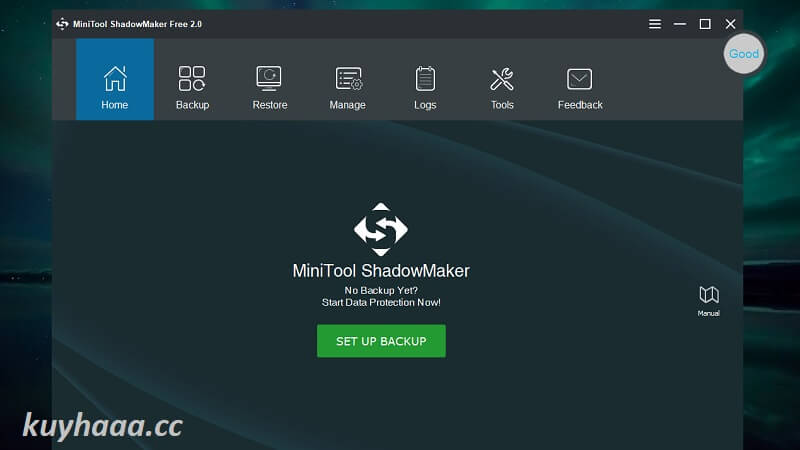Viewport: 800px width, 450px height.
Task: Click 'Start Data Protection Now!' text
Action: tap(381, 303)
